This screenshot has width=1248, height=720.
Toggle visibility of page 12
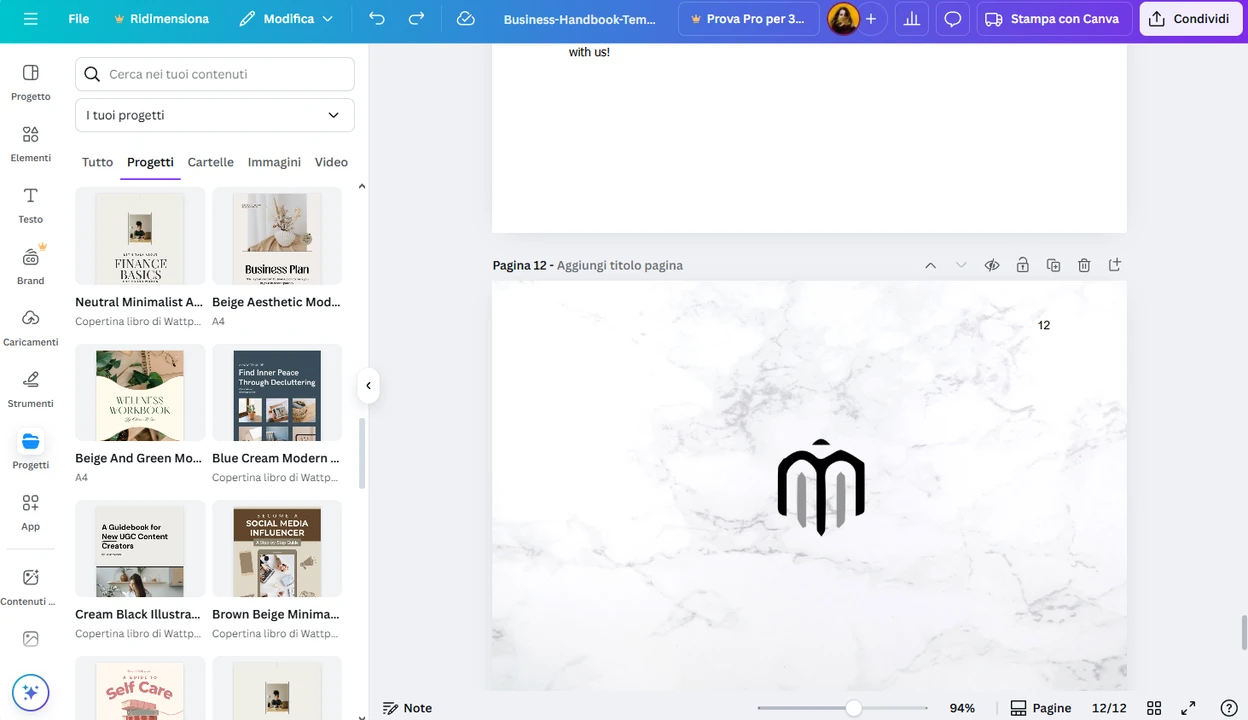point(992,265)
